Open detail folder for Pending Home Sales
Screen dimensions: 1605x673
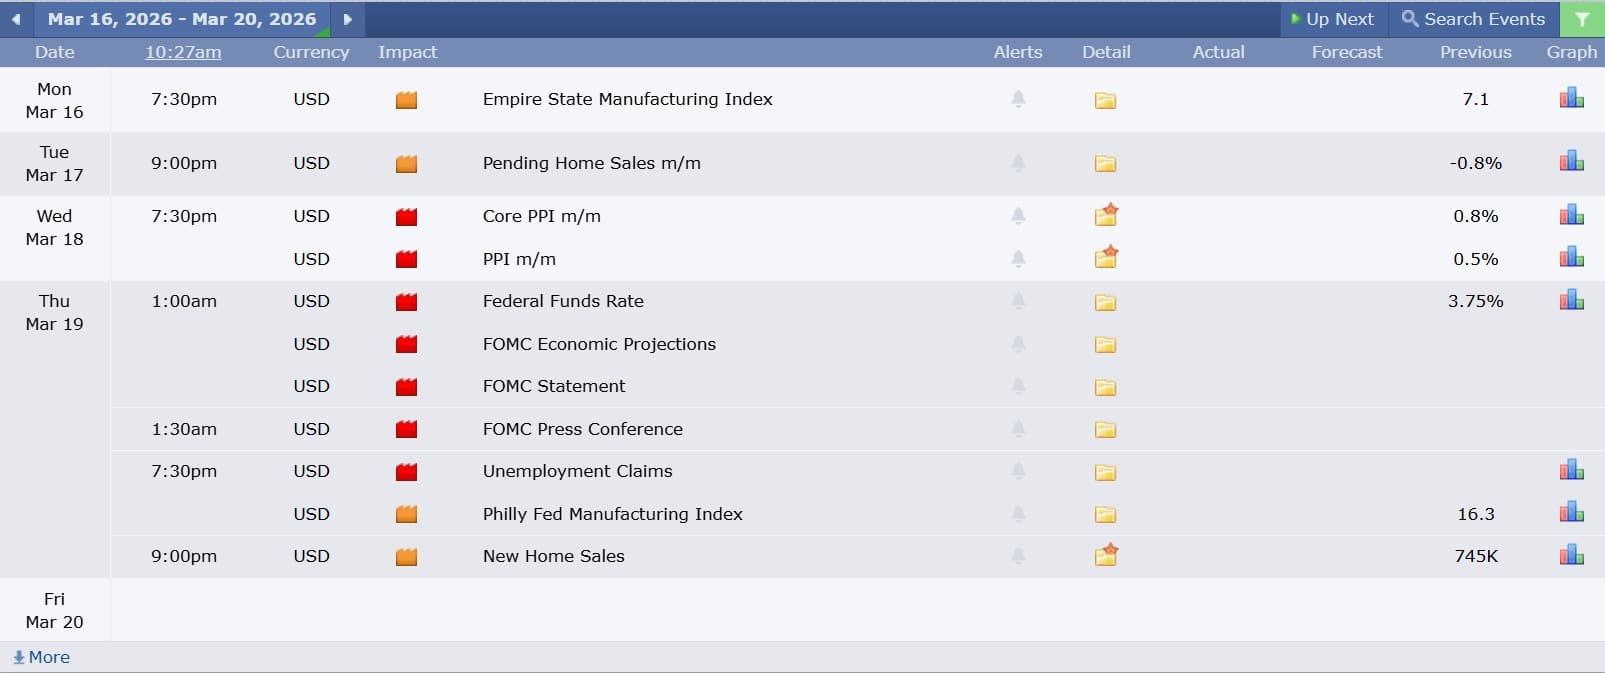(x=1105, y=164)
